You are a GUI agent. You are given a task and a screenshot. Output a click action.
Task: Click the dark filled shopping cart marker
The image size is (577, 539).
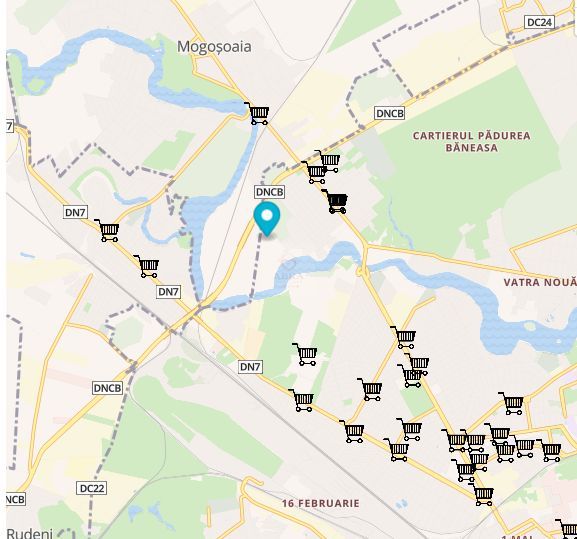(x=335, y=202)
